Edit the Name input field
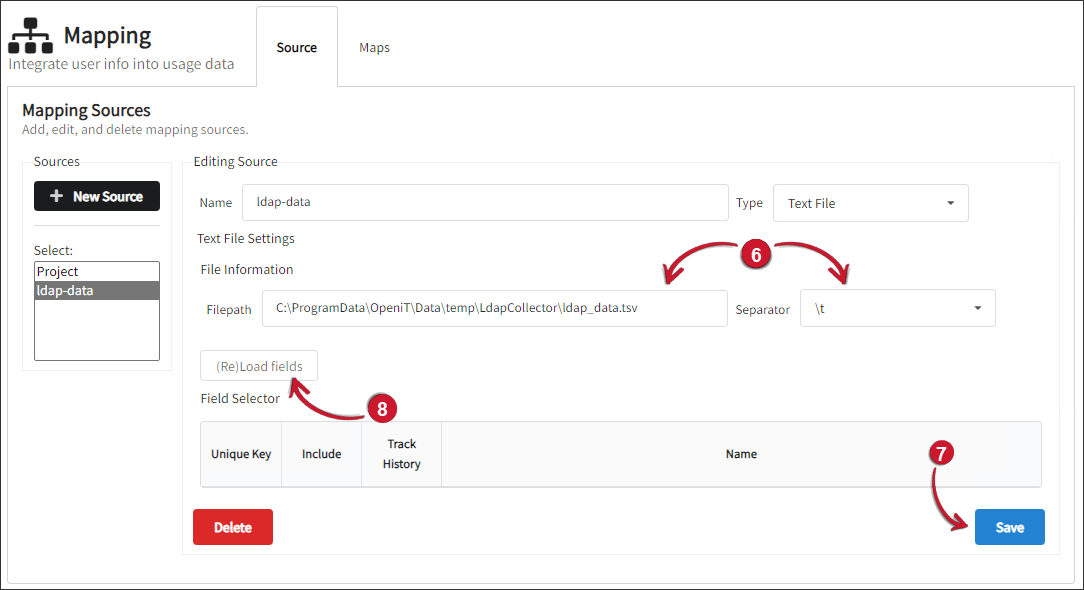The image size is (1084, 590). (485, 203)
